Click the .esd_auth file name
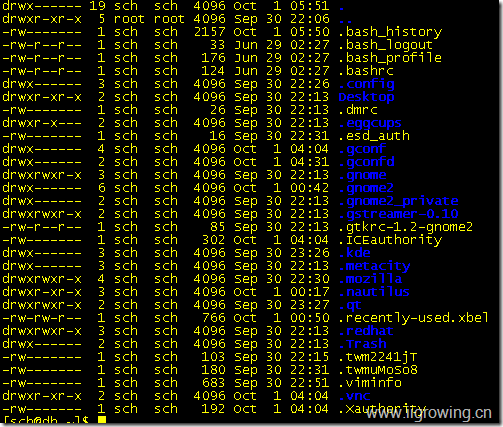503x427 pixels. pos(374,136)
